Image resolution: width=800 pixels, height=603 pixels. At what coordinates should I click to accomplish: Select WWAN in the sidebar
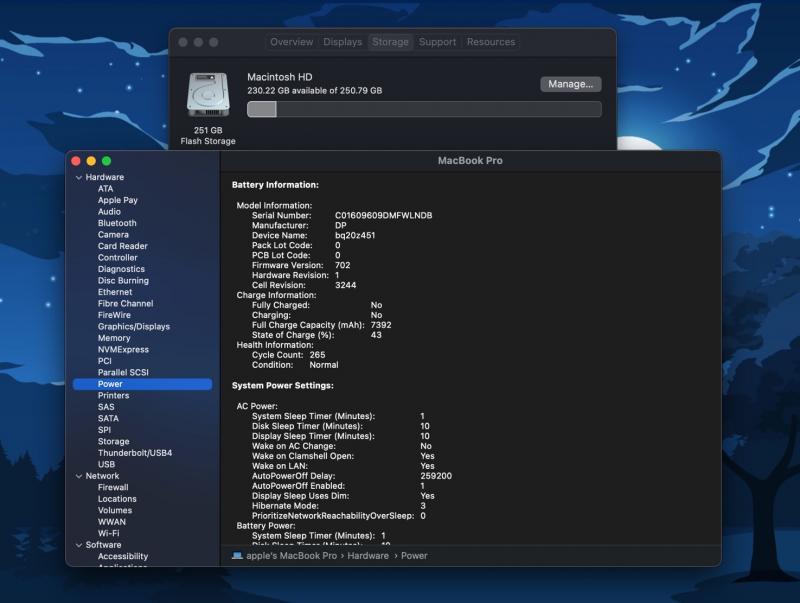(112, 522)
